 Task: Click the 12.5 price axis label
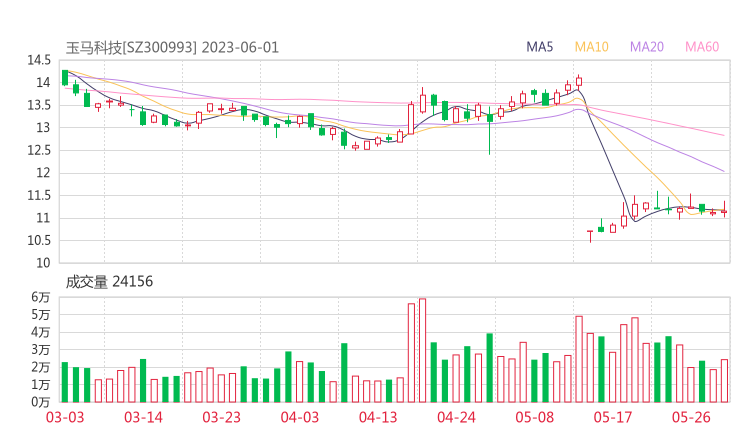click(x=39, y=150)
